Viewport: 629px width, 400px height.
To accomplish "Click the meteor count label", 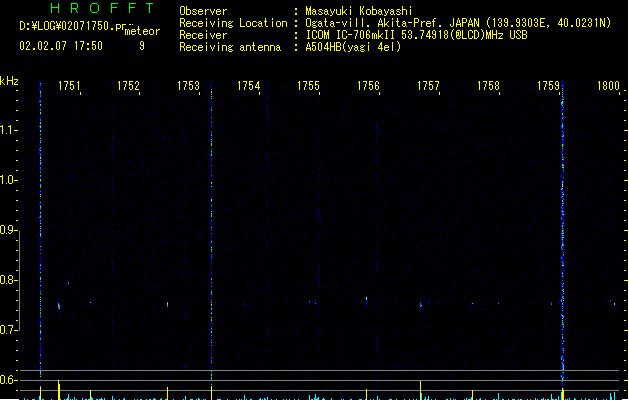I will 142,31.
